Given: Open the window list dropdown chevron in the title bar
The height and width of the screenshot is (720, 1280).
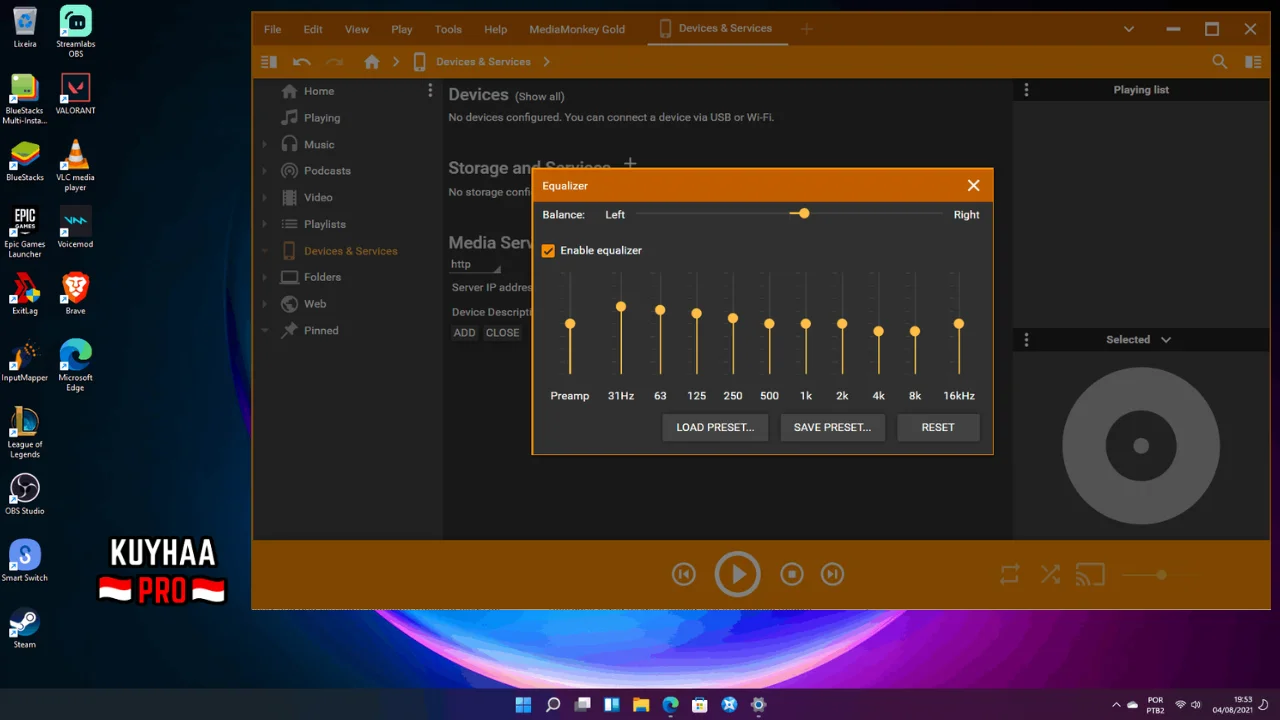Looking at the screenshot, I should click(1129, 29).
